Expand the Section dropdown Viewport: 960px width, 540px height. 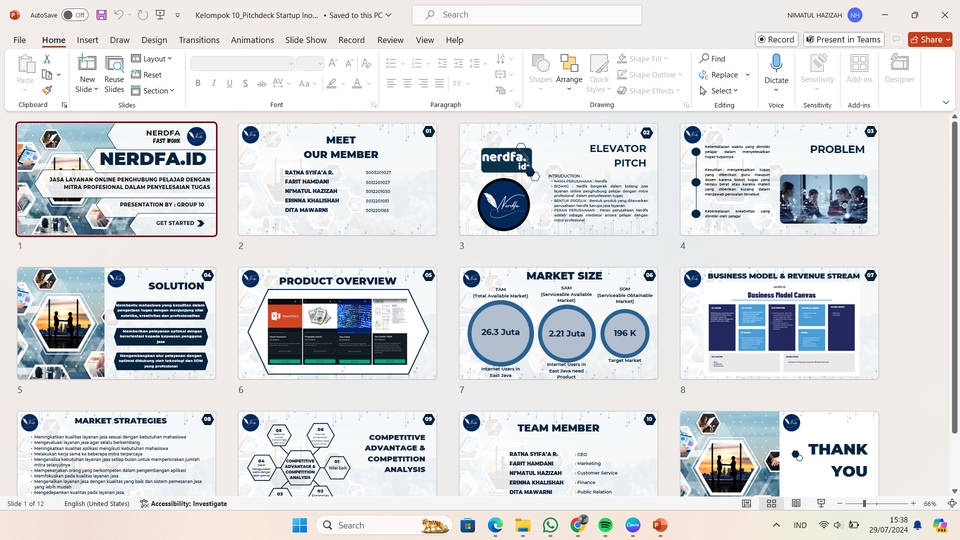click(x=152, y=91)
